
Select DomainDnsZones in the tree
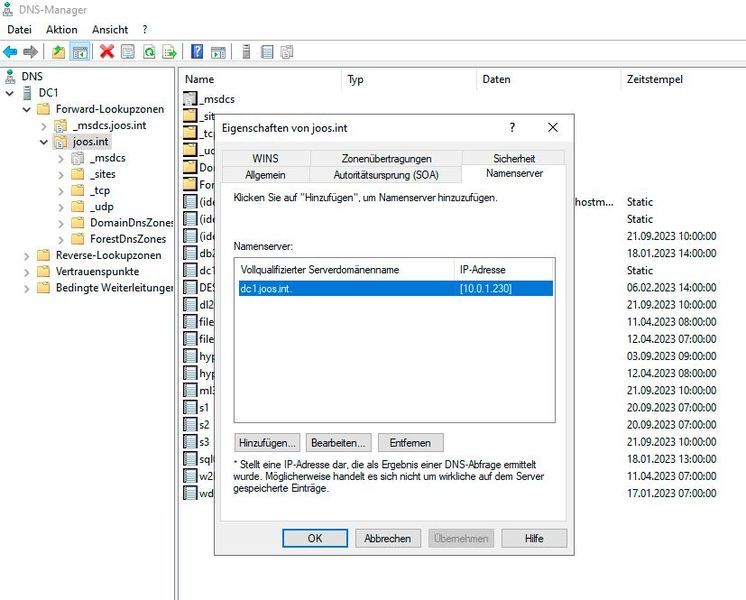[131, 223]
